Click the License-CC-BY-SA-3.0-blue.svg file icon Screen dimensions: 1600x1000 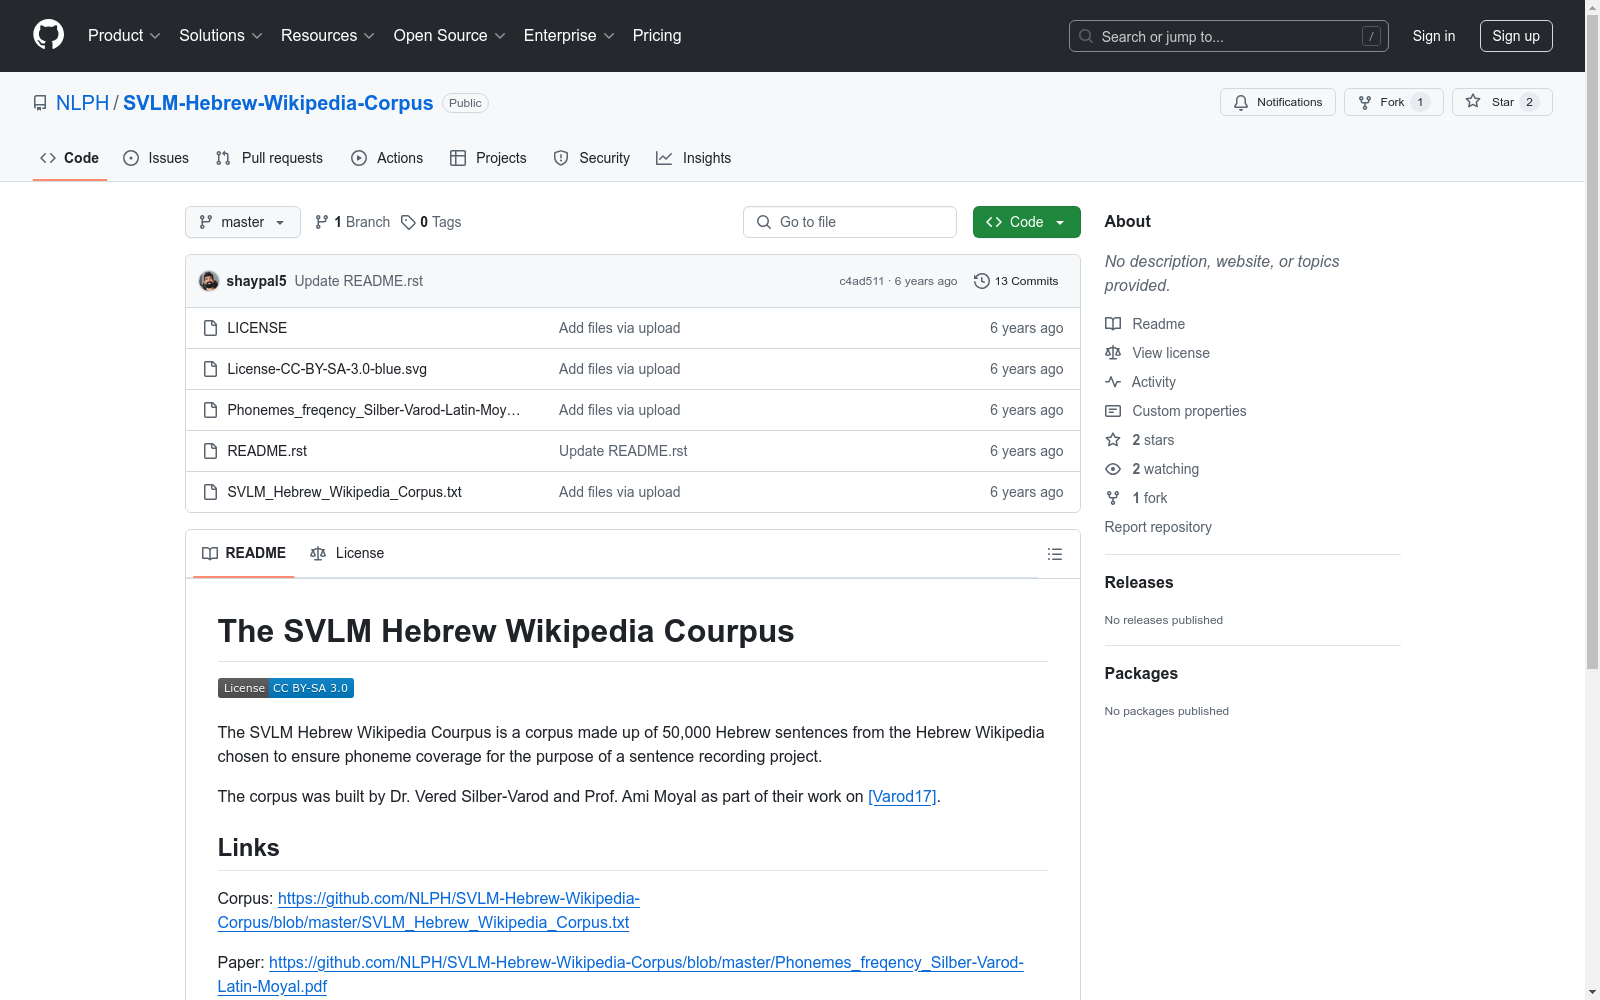[x=210, y=369]
